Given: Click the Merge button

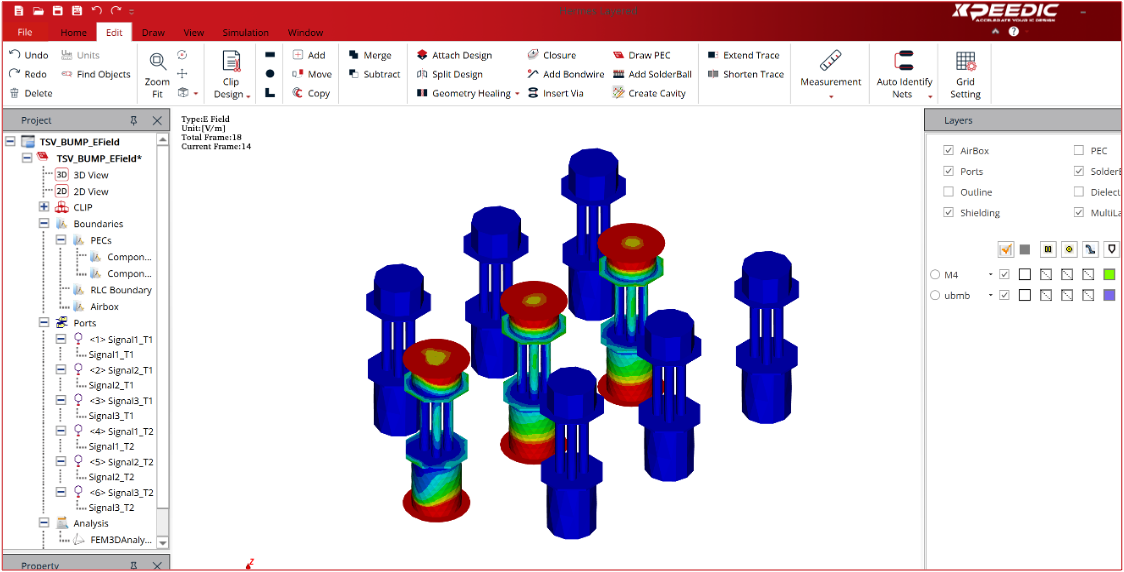Looking at the screenshot, I should (x=369, y=56).
